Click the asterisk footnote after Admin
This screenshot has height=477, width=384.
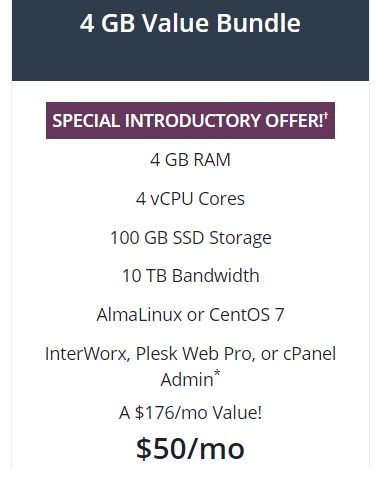coord(217,374)
